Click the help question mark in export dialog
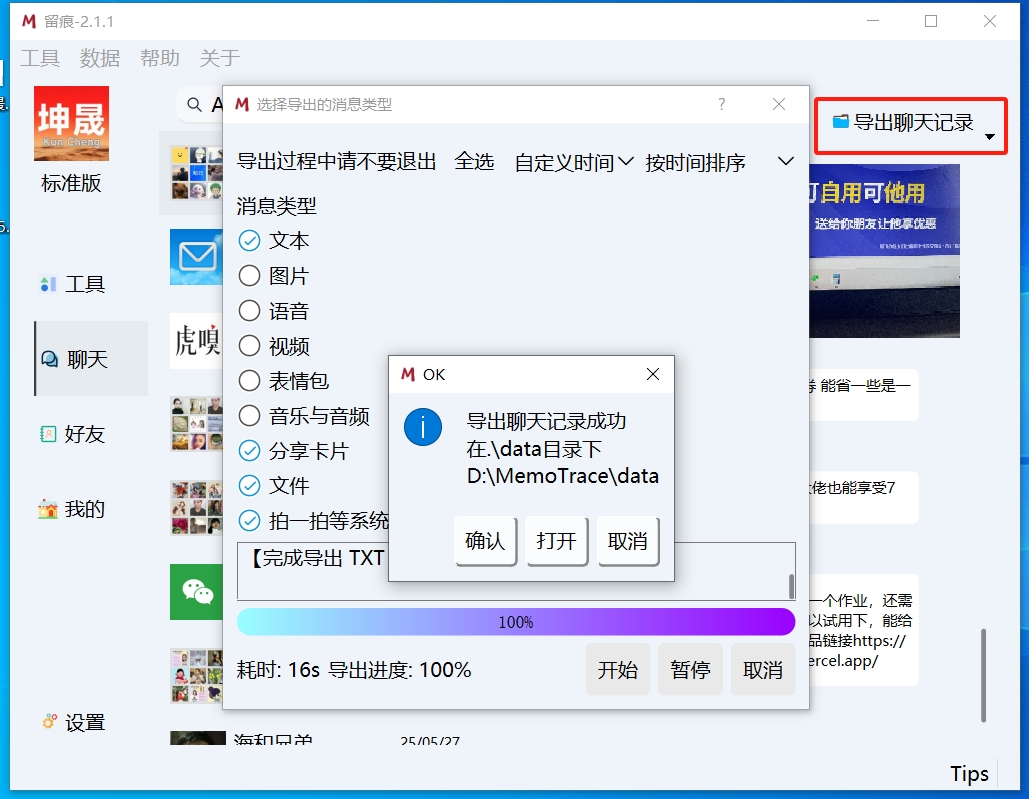This screenshot has height=799, width=1029. point(721,104)
